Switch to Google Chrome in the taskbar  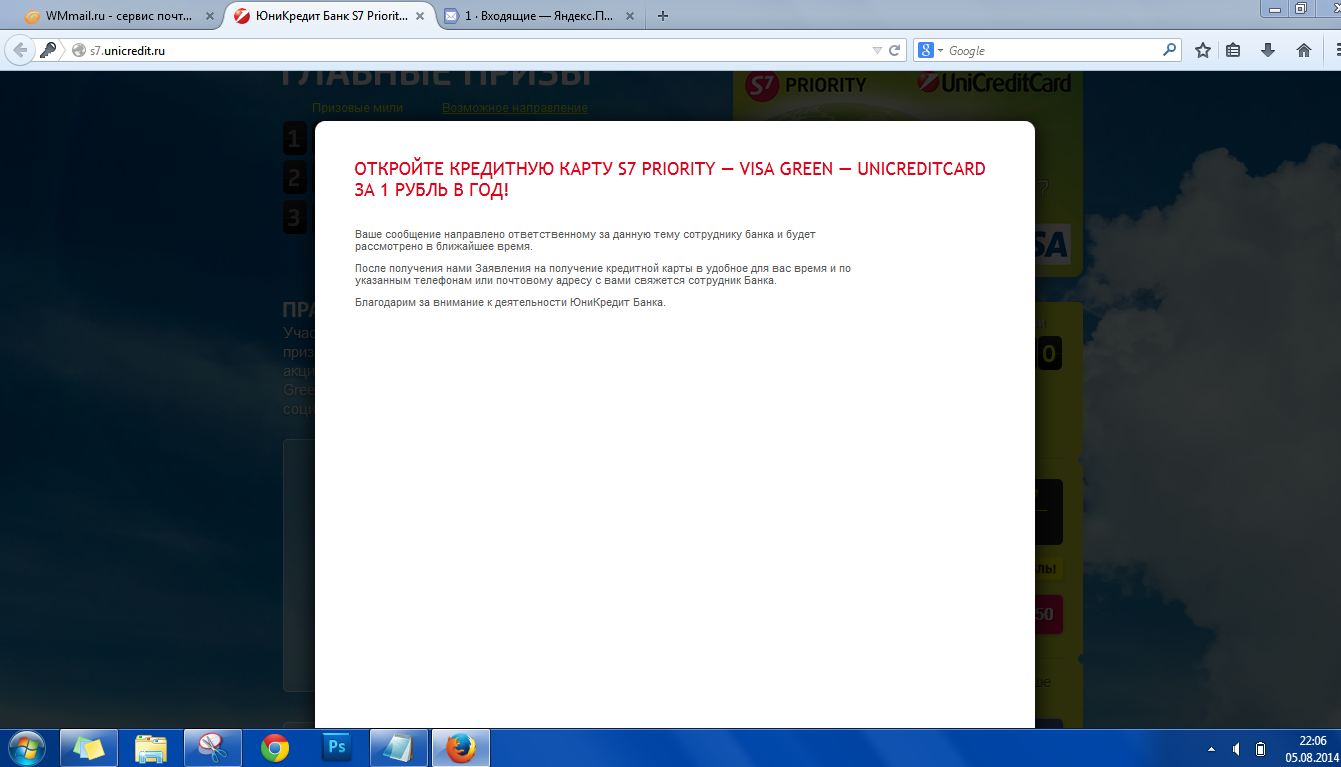(x=275, y=748)
